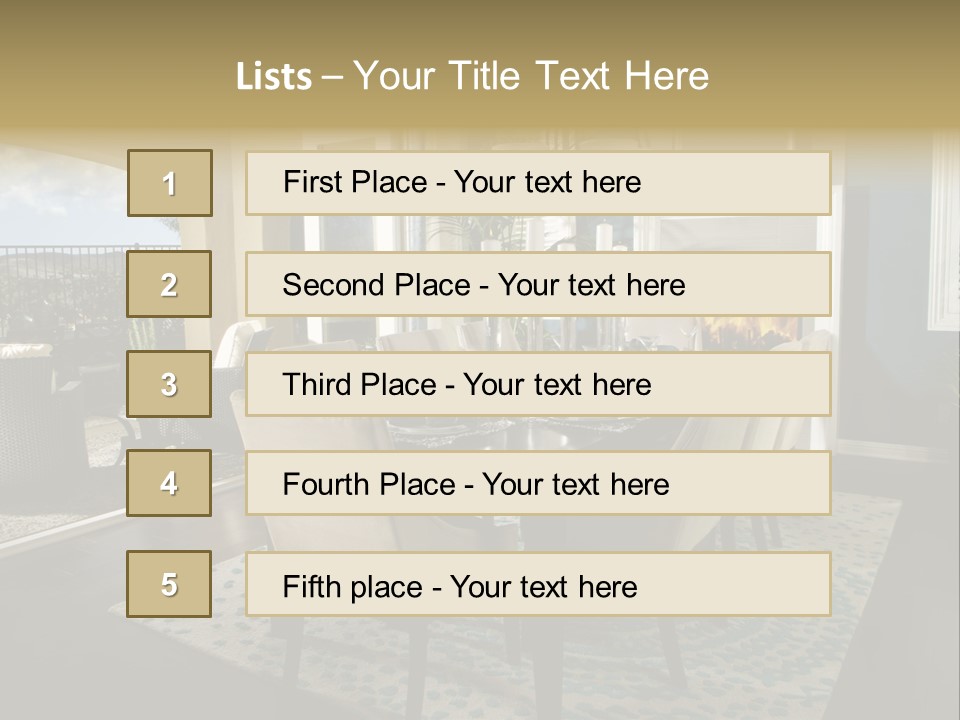The height and width of the screenshot is (720, 960).
Task: Click the word "First" in list item one
Action: (x=313, y=182)
